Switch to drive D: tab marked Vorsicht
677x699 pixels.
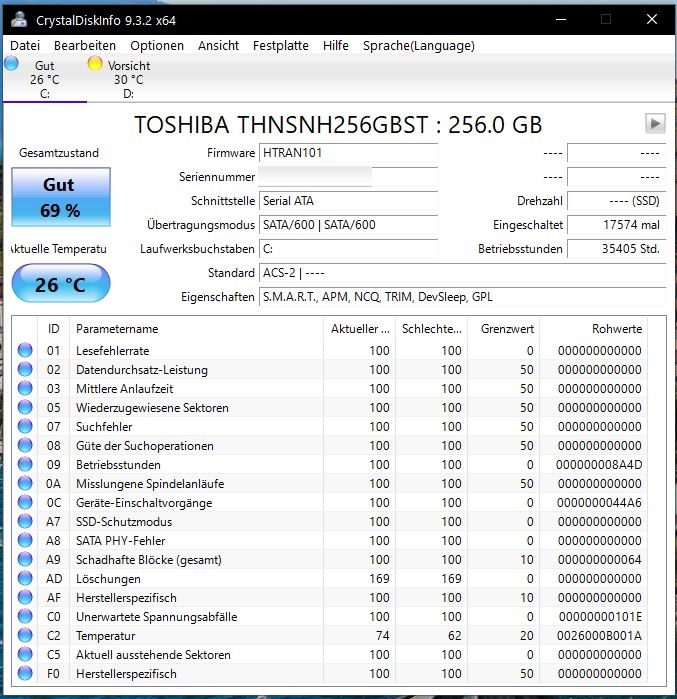point(128,79)
